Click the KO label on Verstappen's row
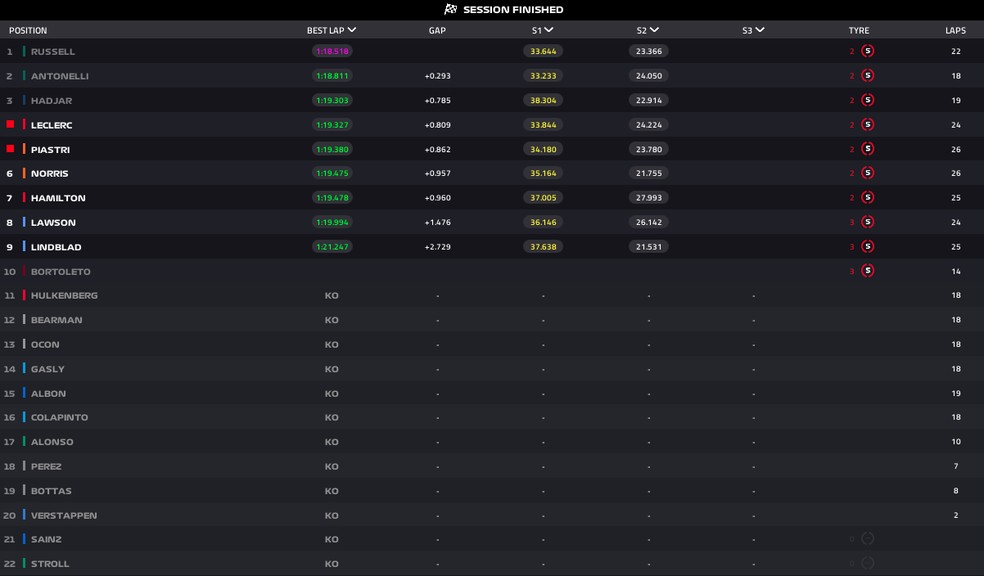Viewport: 984px width, 576px height. click(330, 515)
